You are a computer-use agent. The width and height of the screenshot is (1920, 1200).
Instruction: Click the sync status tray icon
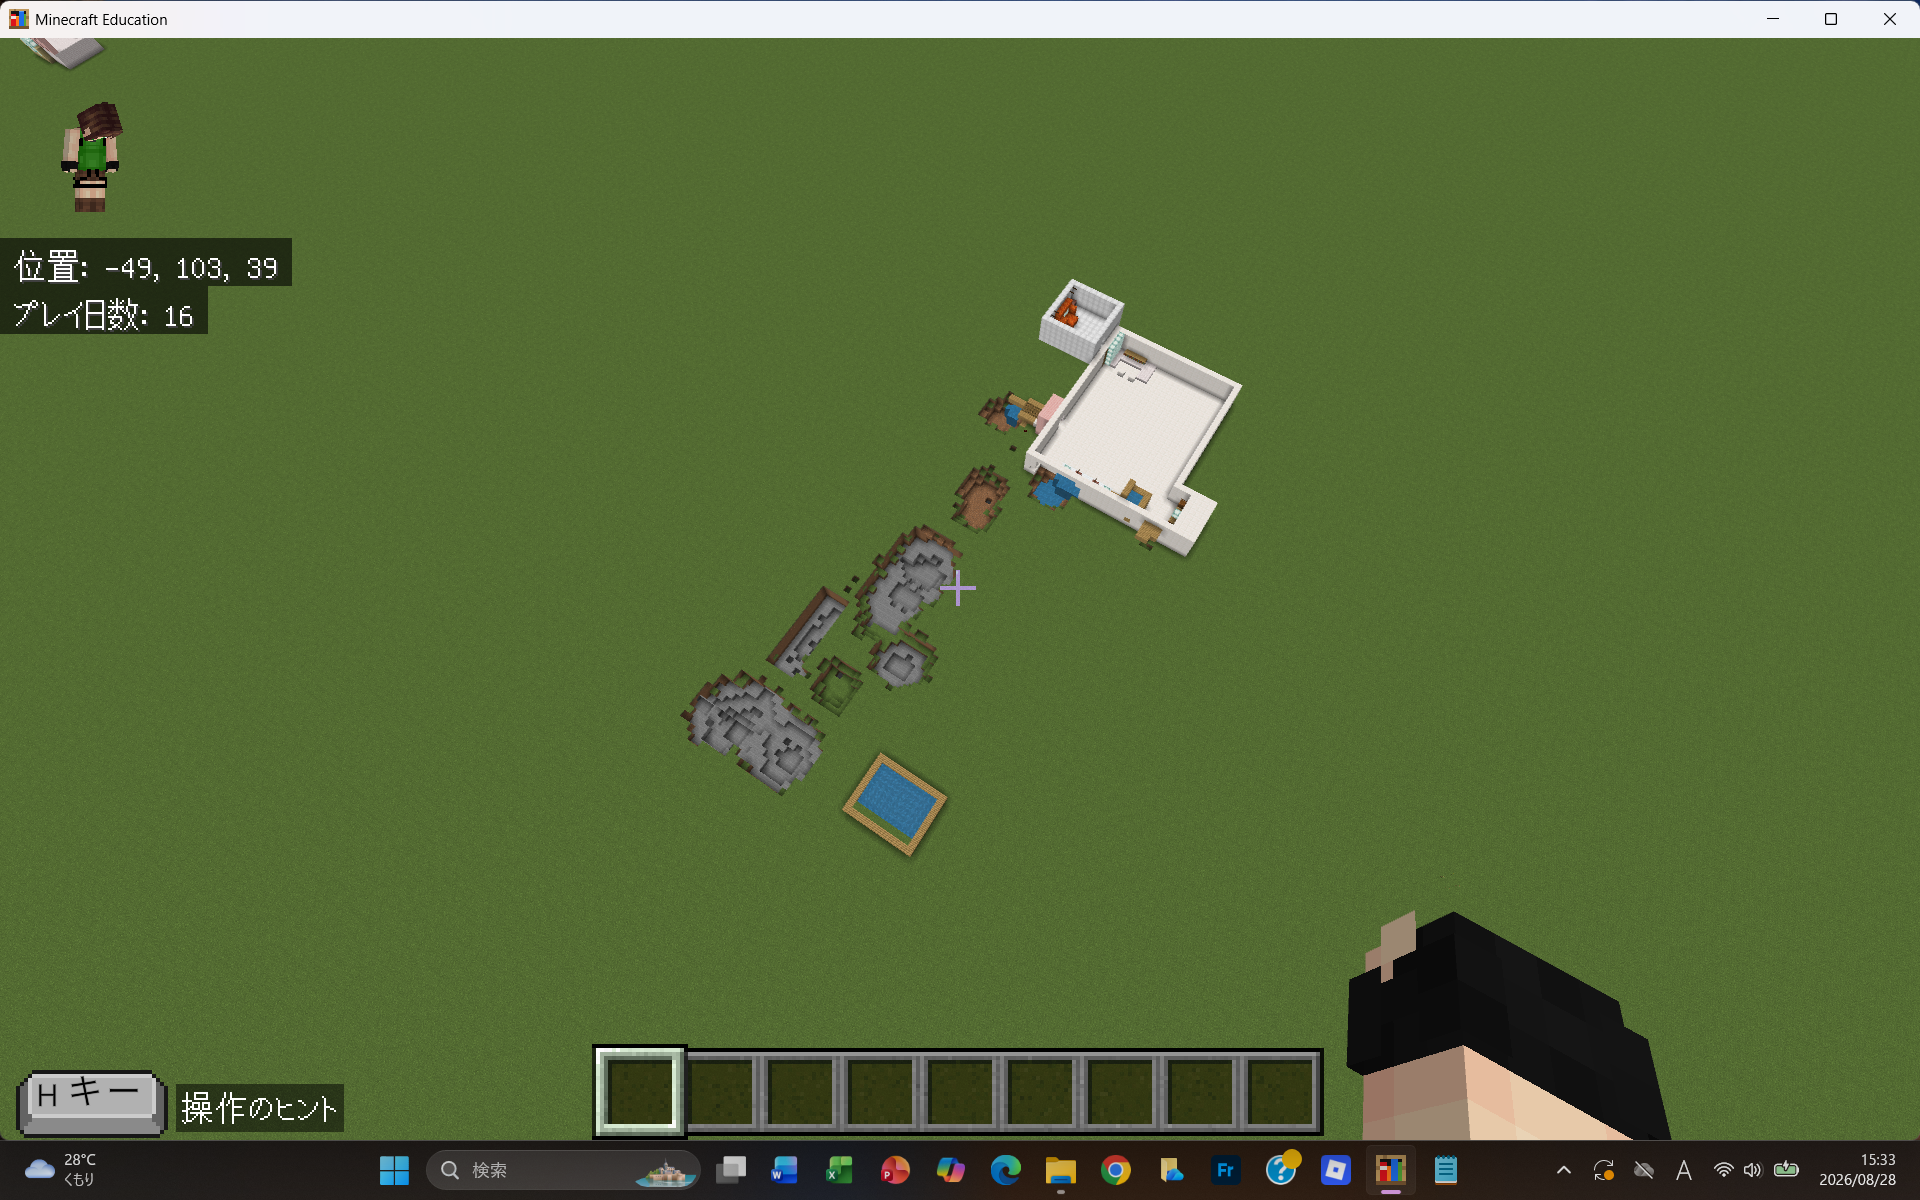coord(1604,1170)
